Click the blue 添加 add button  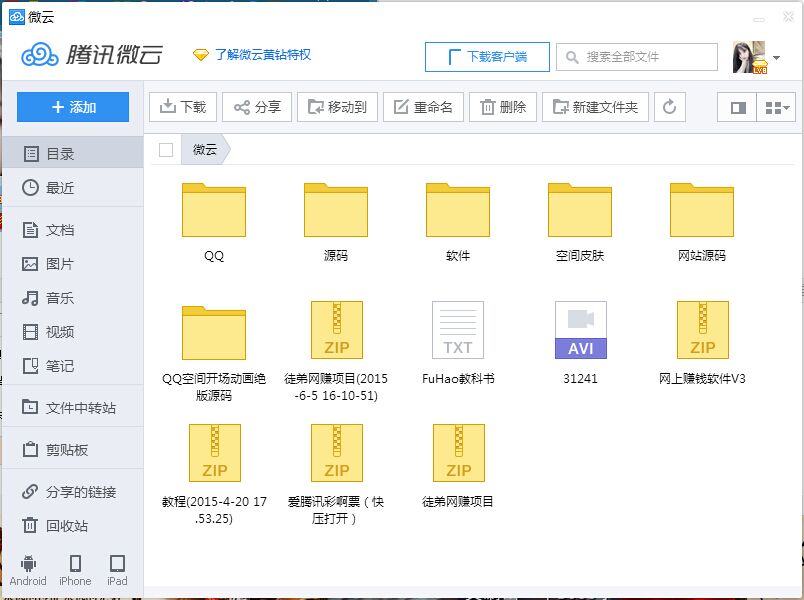pos(73,107)
